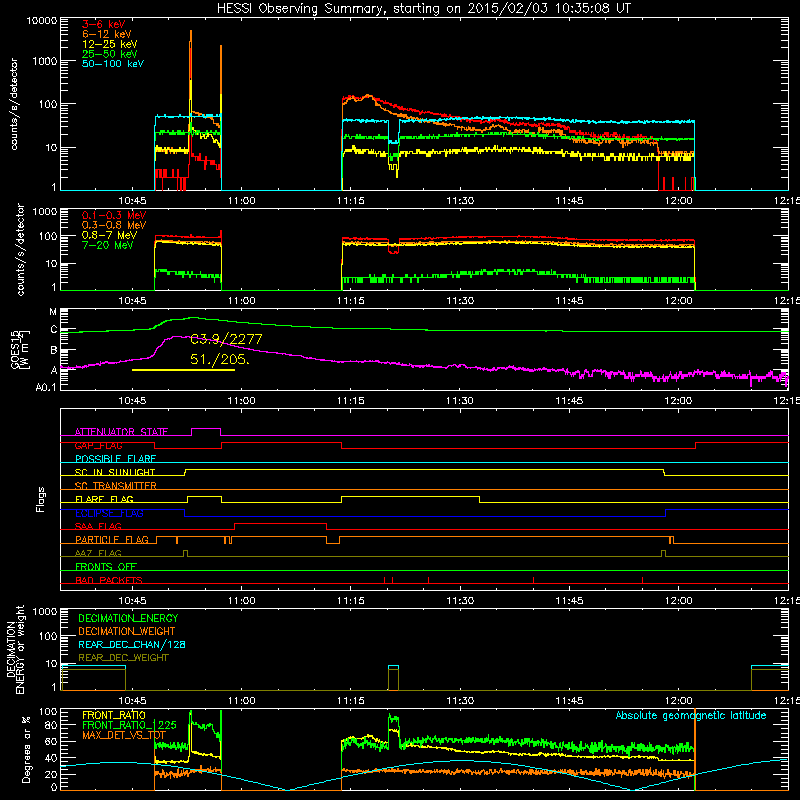800x800 pixels.
Task: Click the AA7_FLAG label
Action: [98, 553]
